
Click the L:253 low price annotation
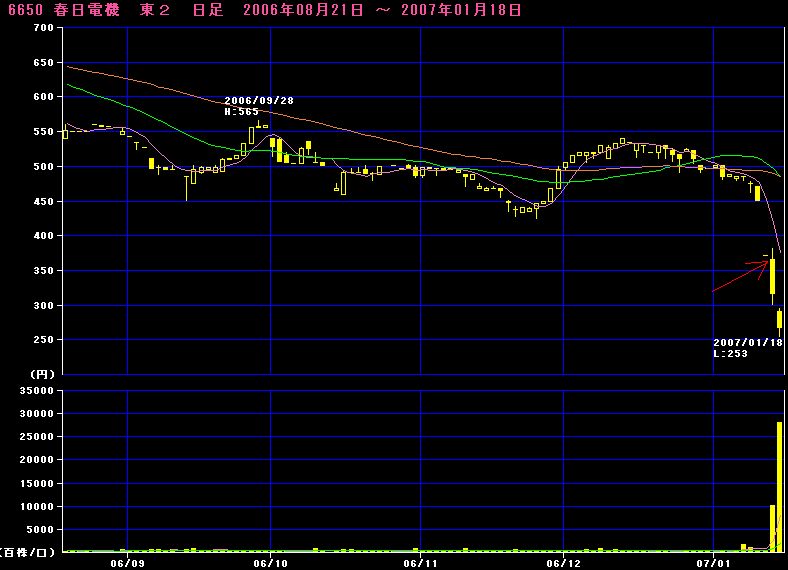point(730,353)
